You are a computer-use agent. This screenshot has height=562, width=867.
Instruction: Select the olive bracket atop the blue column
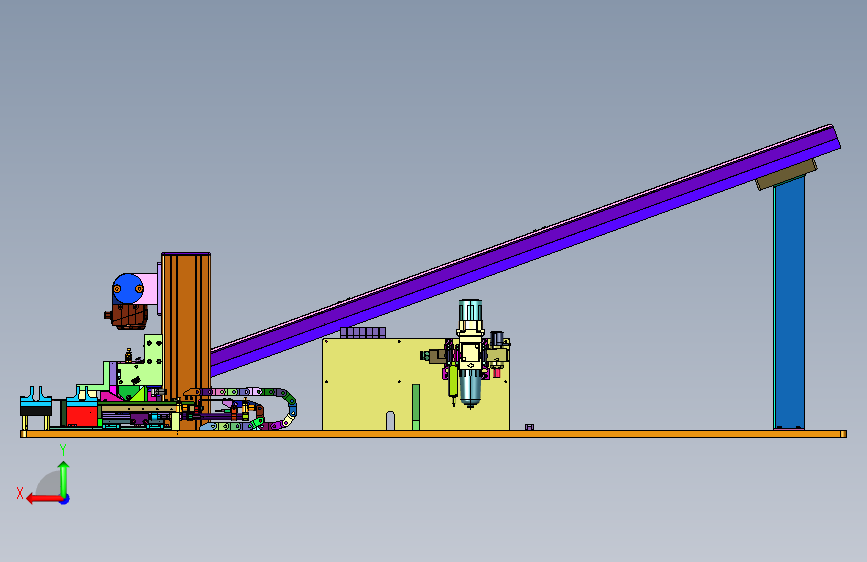[x=786, y=174]
